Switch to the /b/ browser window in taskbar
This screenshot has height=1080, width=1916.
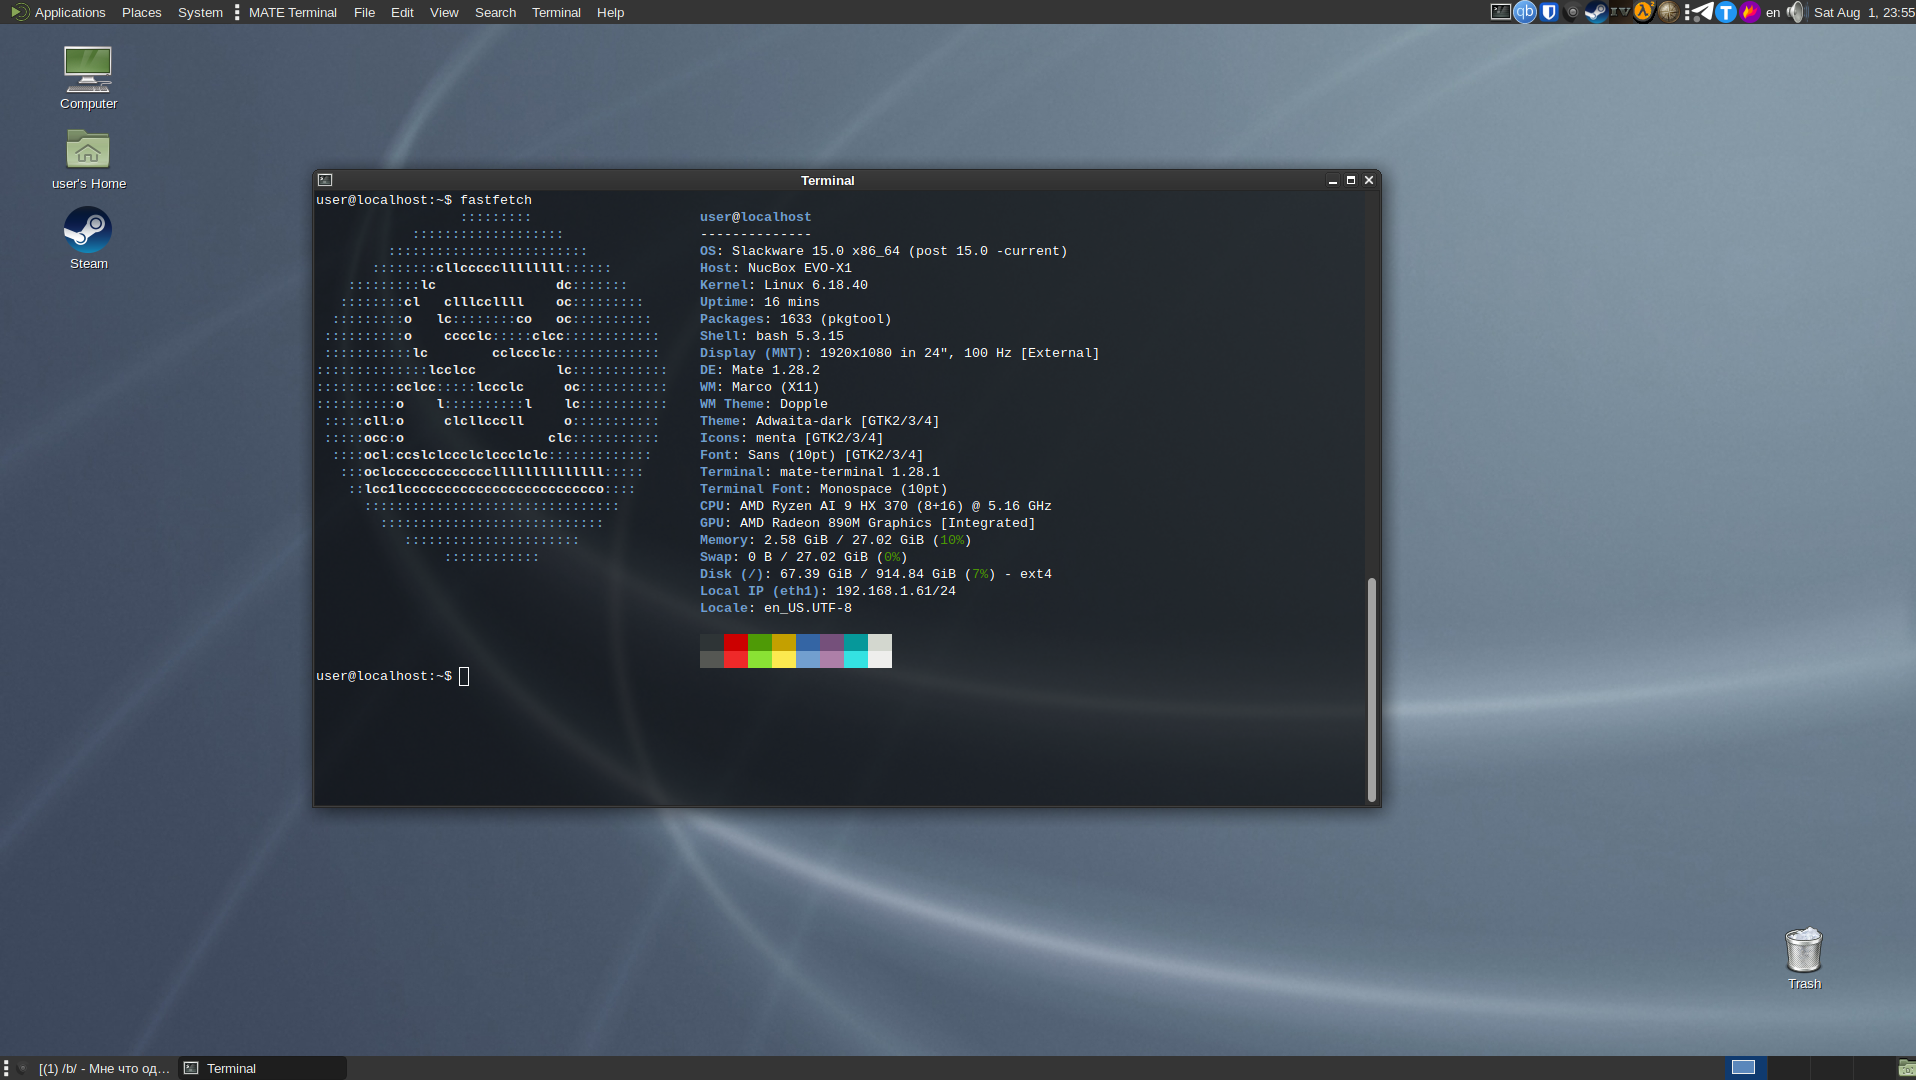pos(95,1068)
